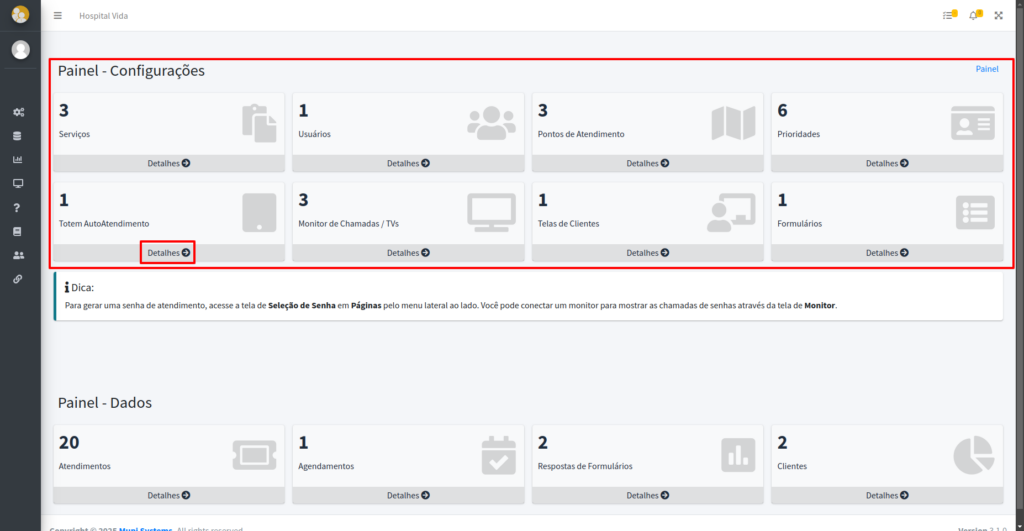
Task: Open Detalhes for Totem AutoAtendimento
Action: click(168, 253)
